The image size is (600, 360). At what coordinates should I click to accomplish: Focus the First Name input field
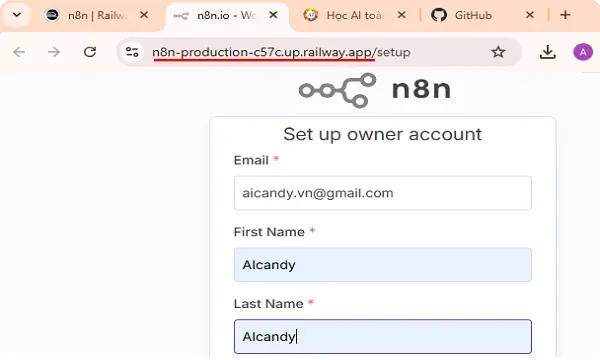click(x=383, y=265)
